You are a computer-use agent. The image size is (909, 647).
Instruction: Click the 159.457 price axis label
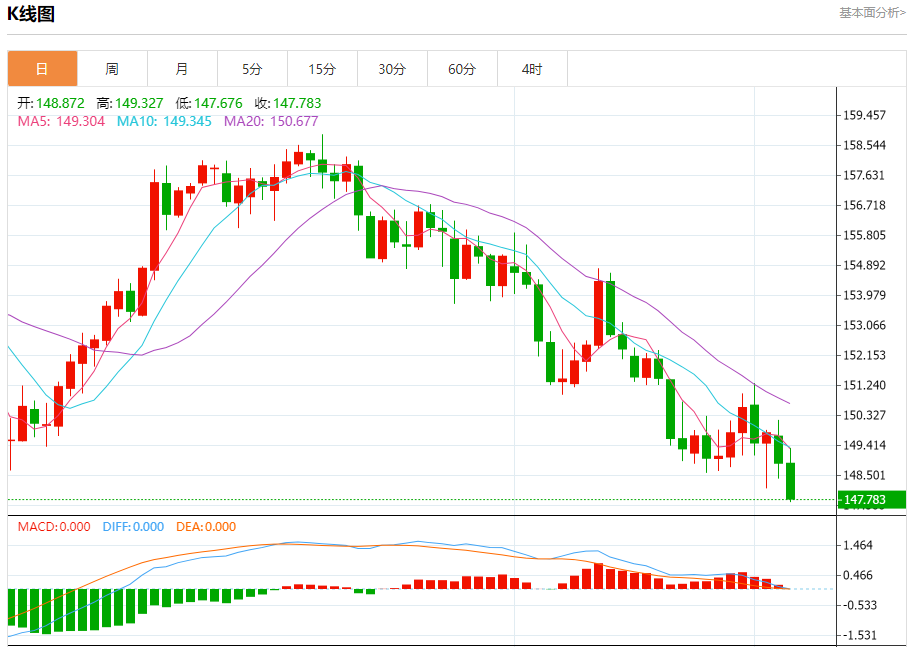(x=864, y=115)
